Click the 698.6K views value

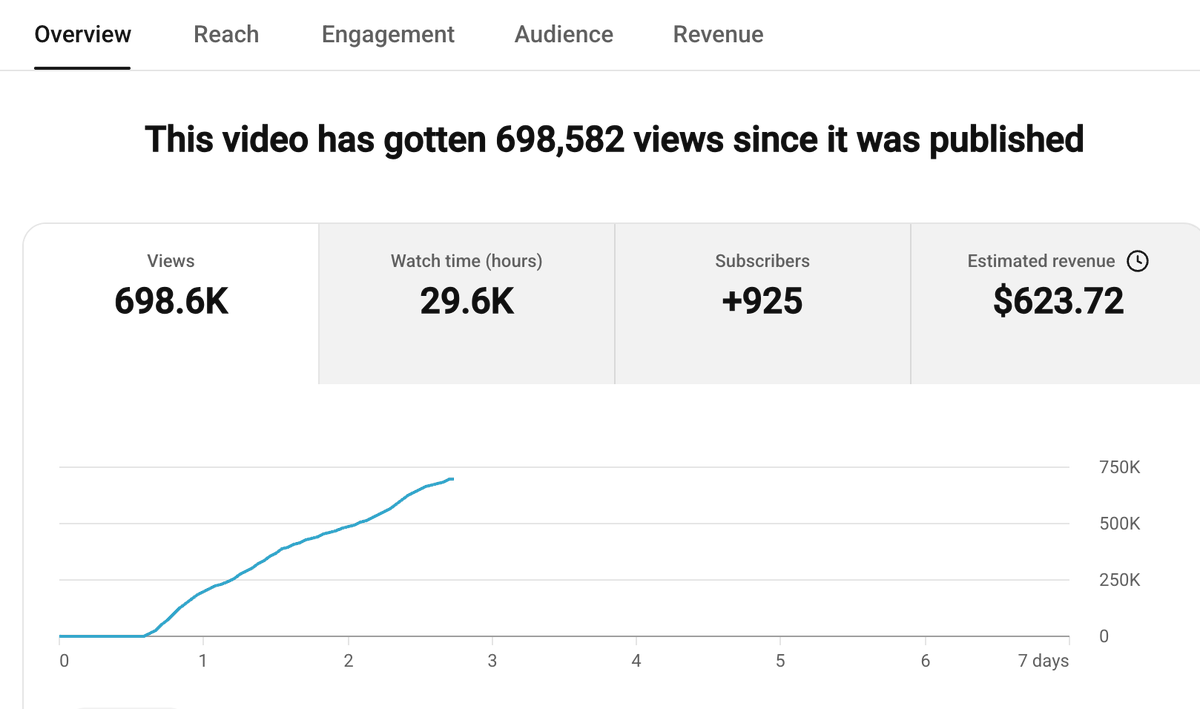pos(171,300)
